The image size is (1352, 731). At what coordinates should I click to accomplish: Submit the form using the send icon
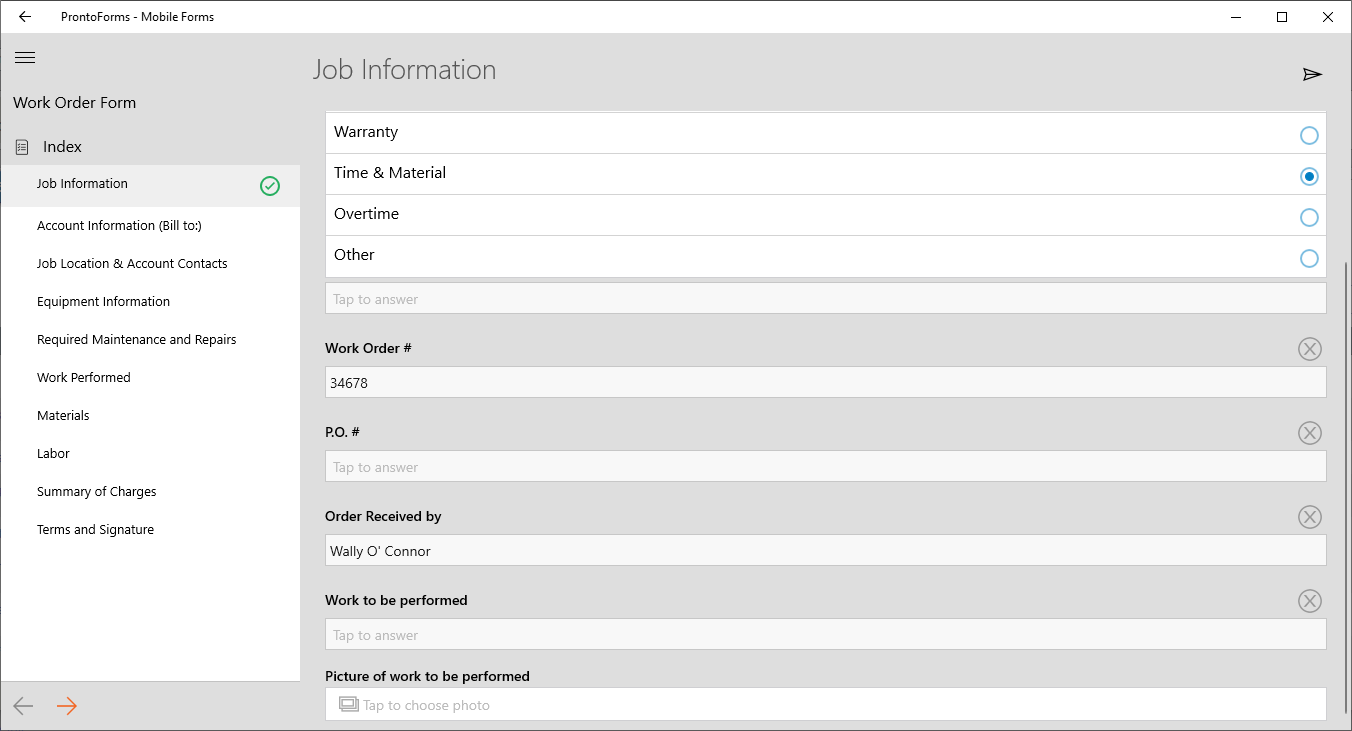(x=1313, y=73)
